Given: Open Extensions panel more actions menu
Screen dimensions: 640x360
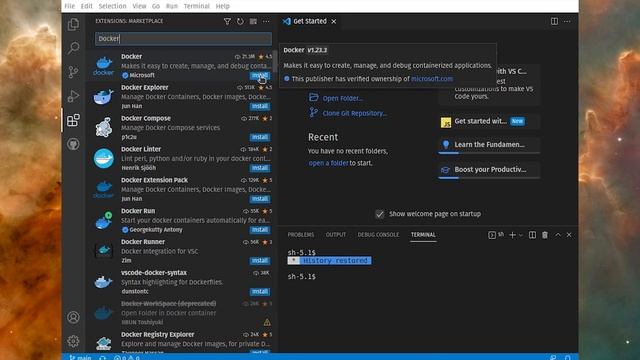Looking at the screenshot, I should click(x=266, y=21).
